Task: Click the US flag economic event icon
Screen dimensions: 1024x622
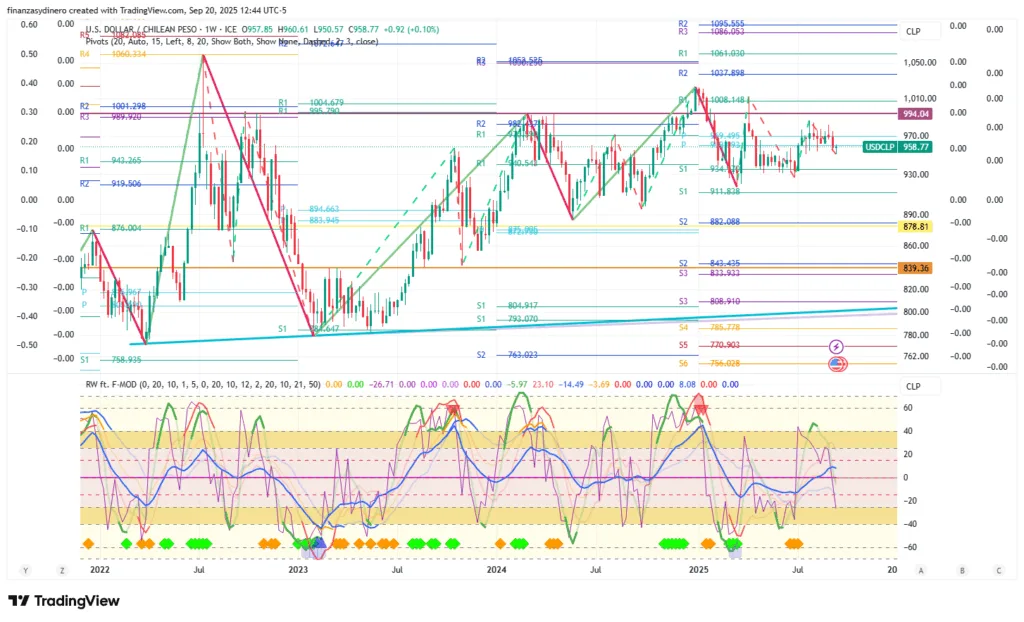Action: (837, 365)
